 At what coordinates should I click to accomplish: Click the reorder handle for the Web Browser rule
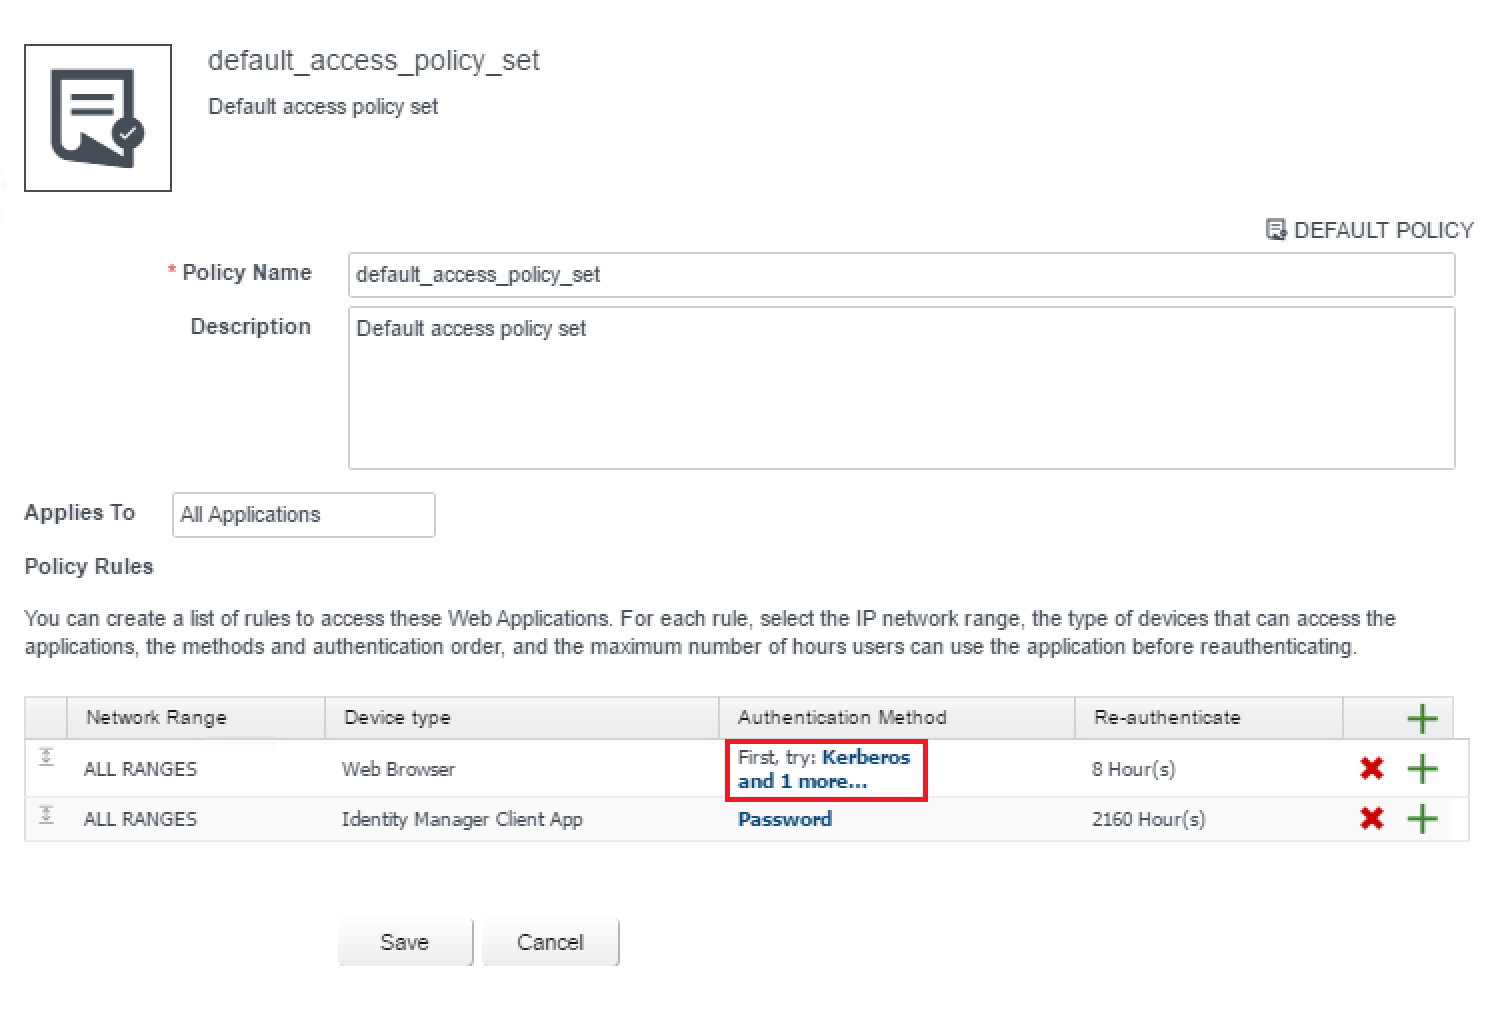tap(46, 757)
